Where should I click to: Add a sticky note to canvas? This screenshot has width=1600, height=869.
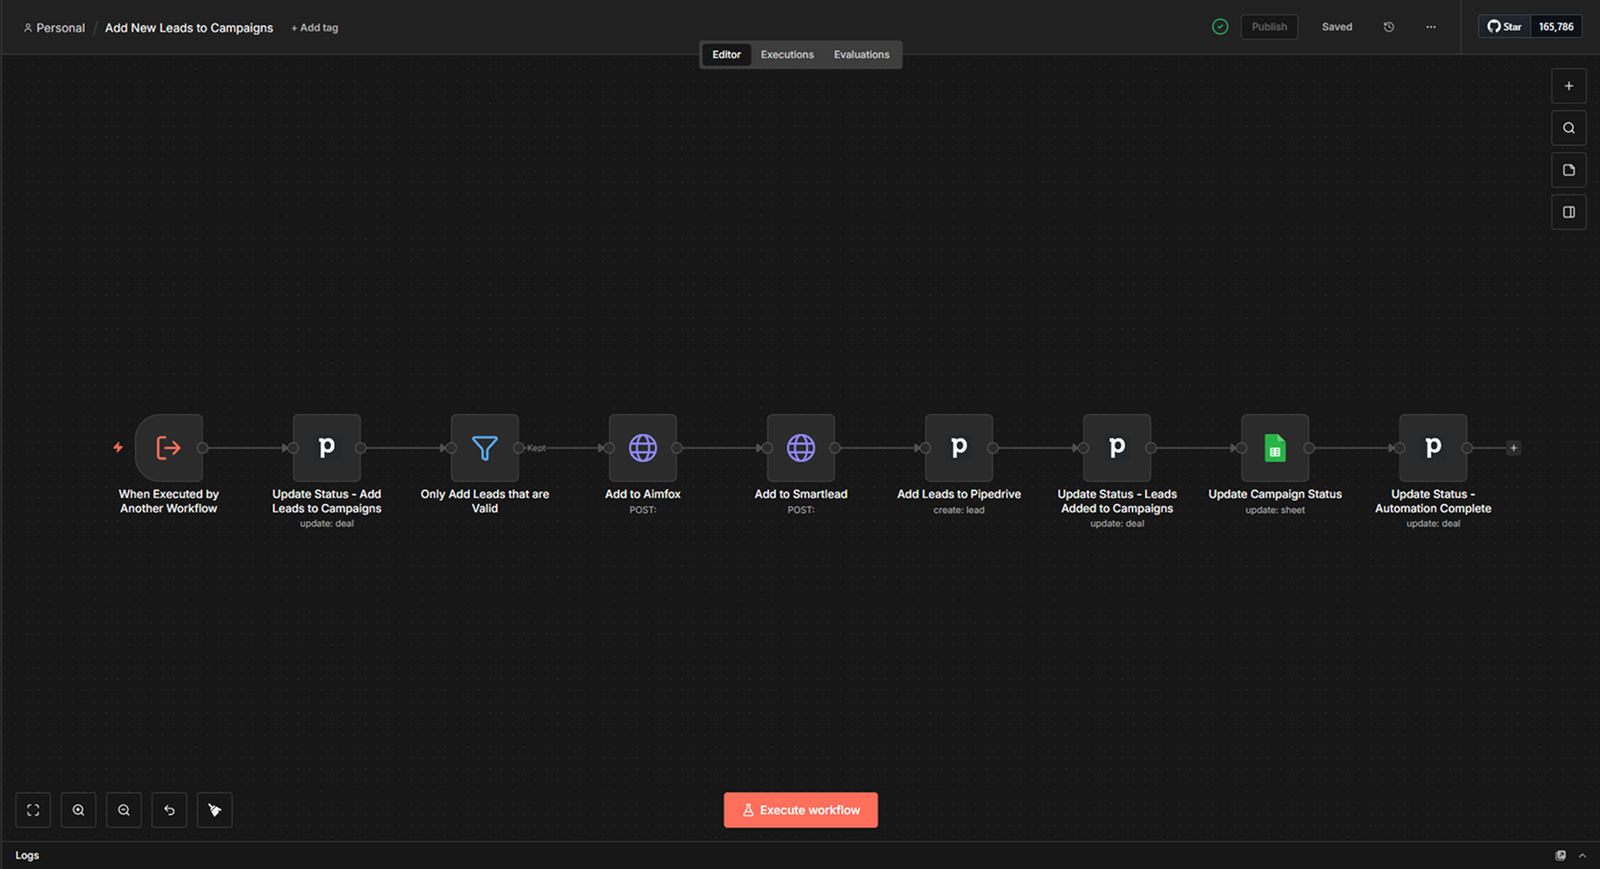click(1568, 170)
